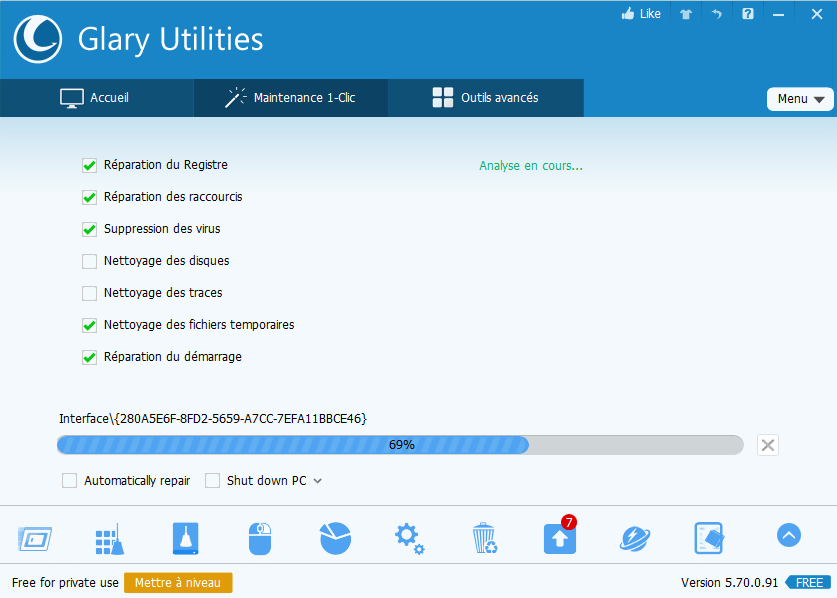Image resolution: width=837 pixels, height=598 pixels.
Task: Select the mouse-shaped Shortcuts Fixer icon
Action: pyautogui.click(x=260, y=538)
